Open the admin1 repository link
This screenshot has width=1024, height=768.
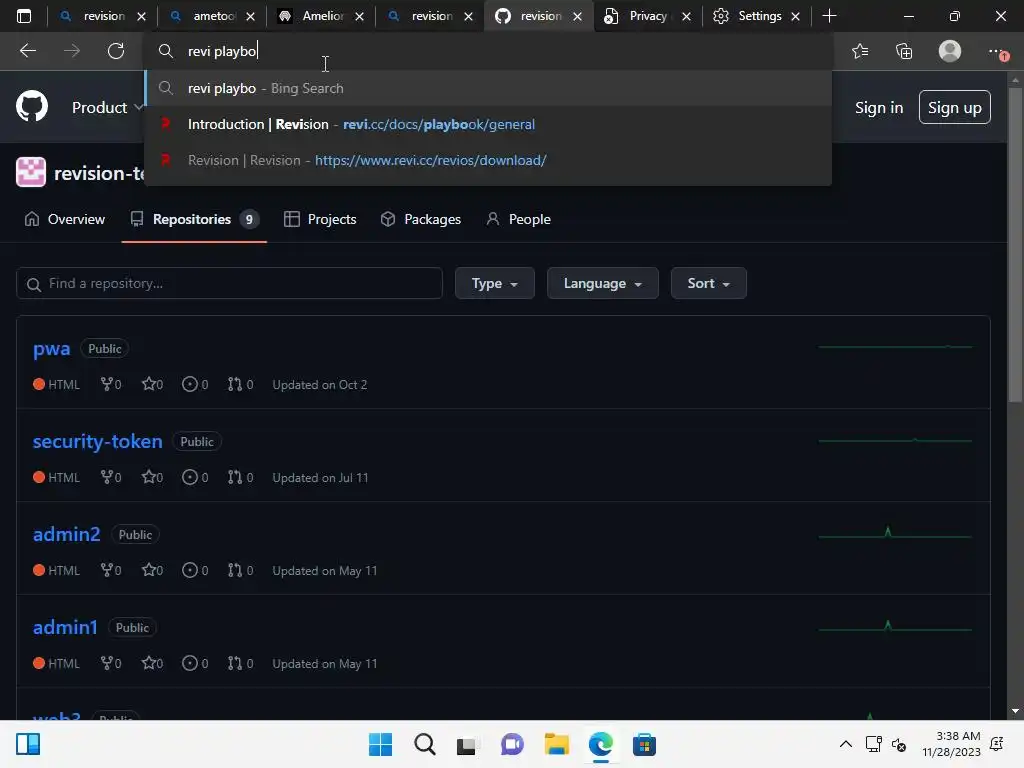tap(65, 627)
